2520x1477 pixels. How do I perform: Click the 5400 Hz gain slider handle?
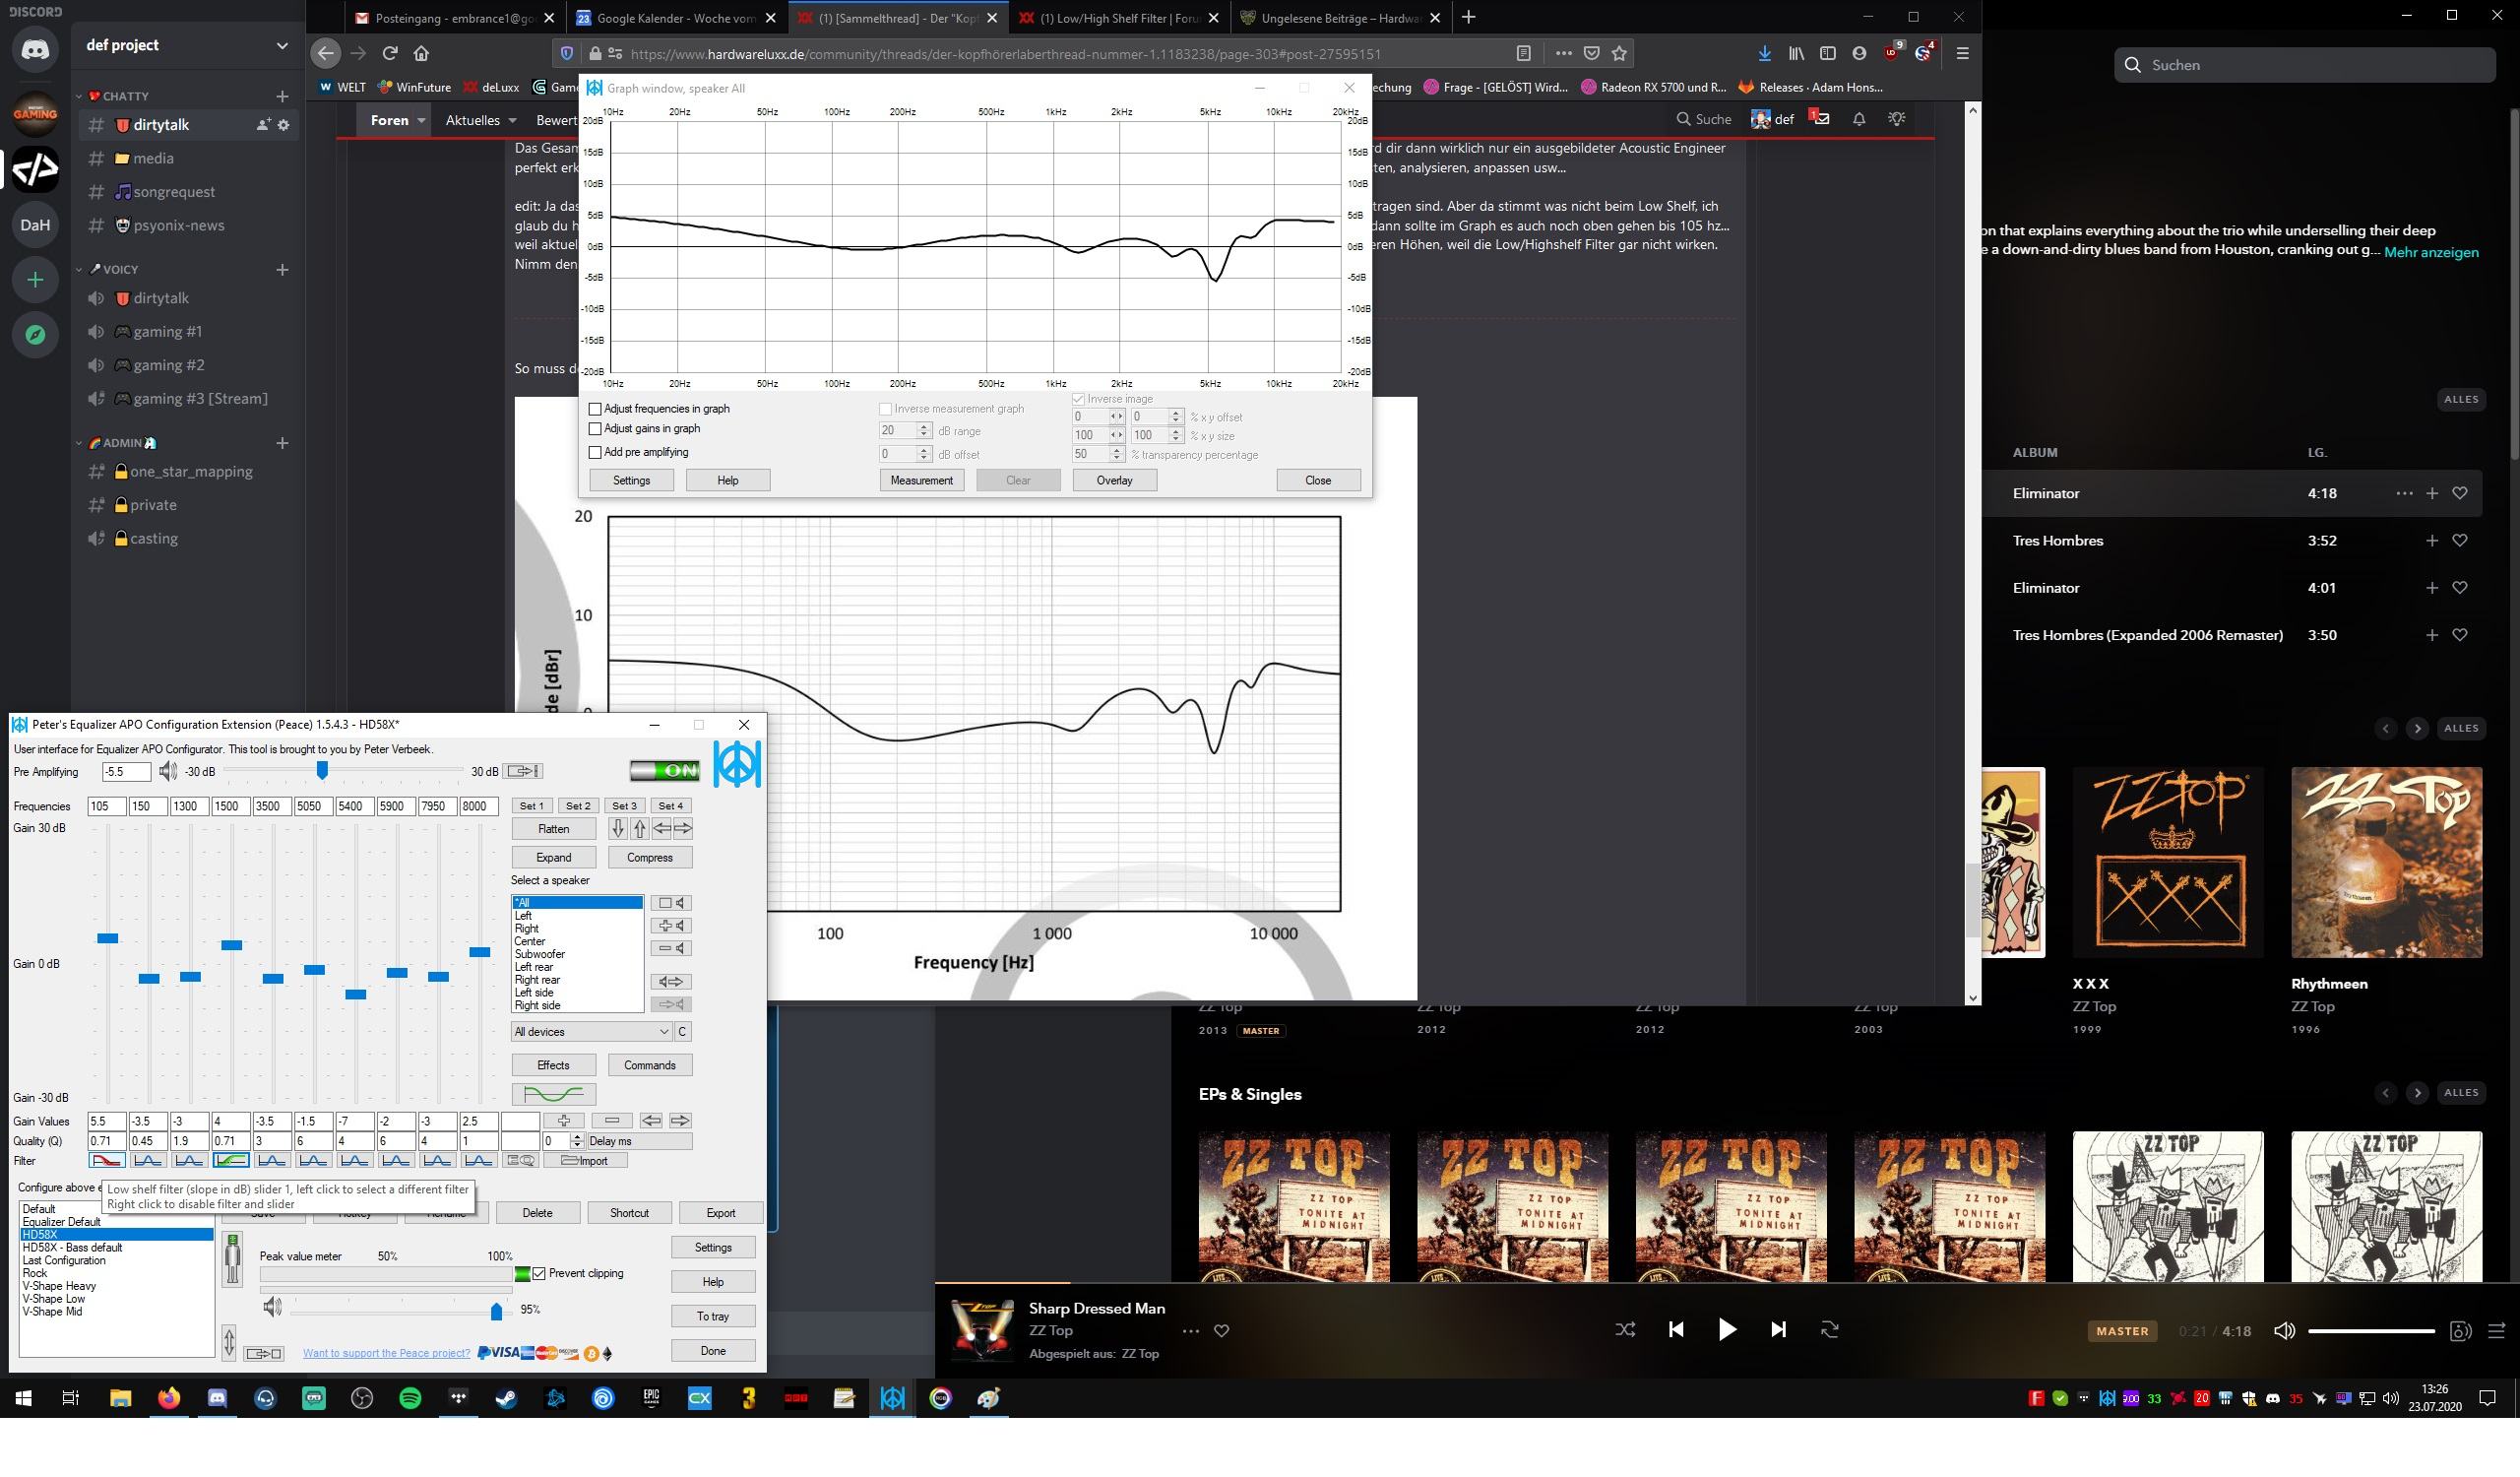355,994
